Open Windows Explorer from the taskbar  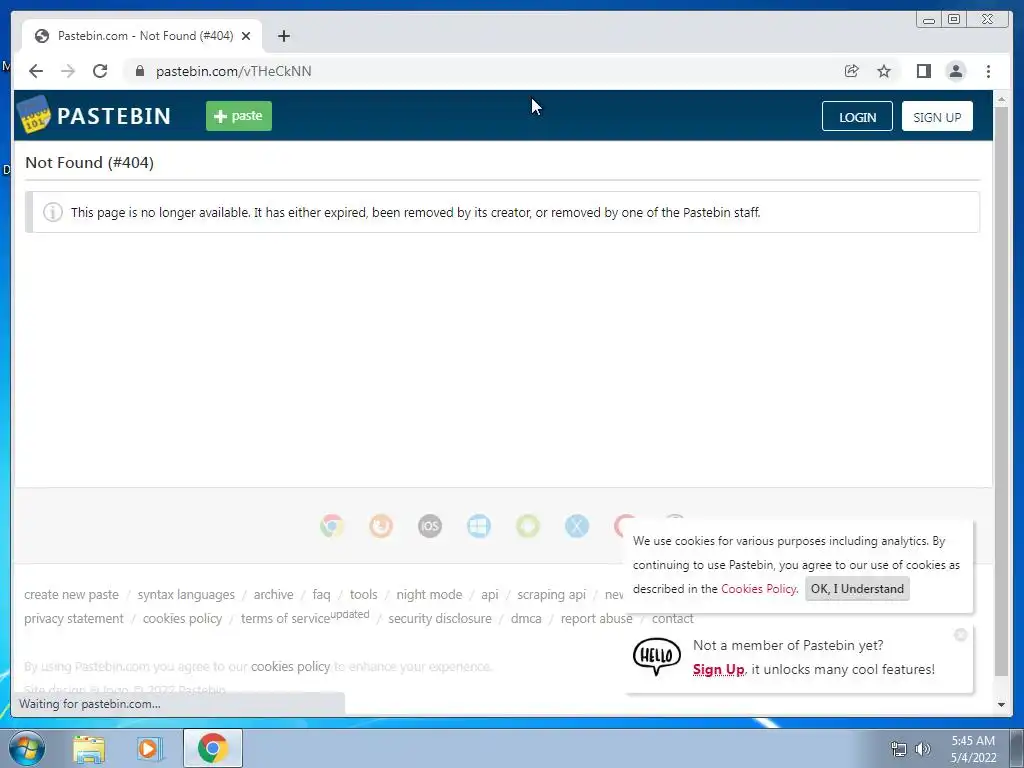point(89,749)
